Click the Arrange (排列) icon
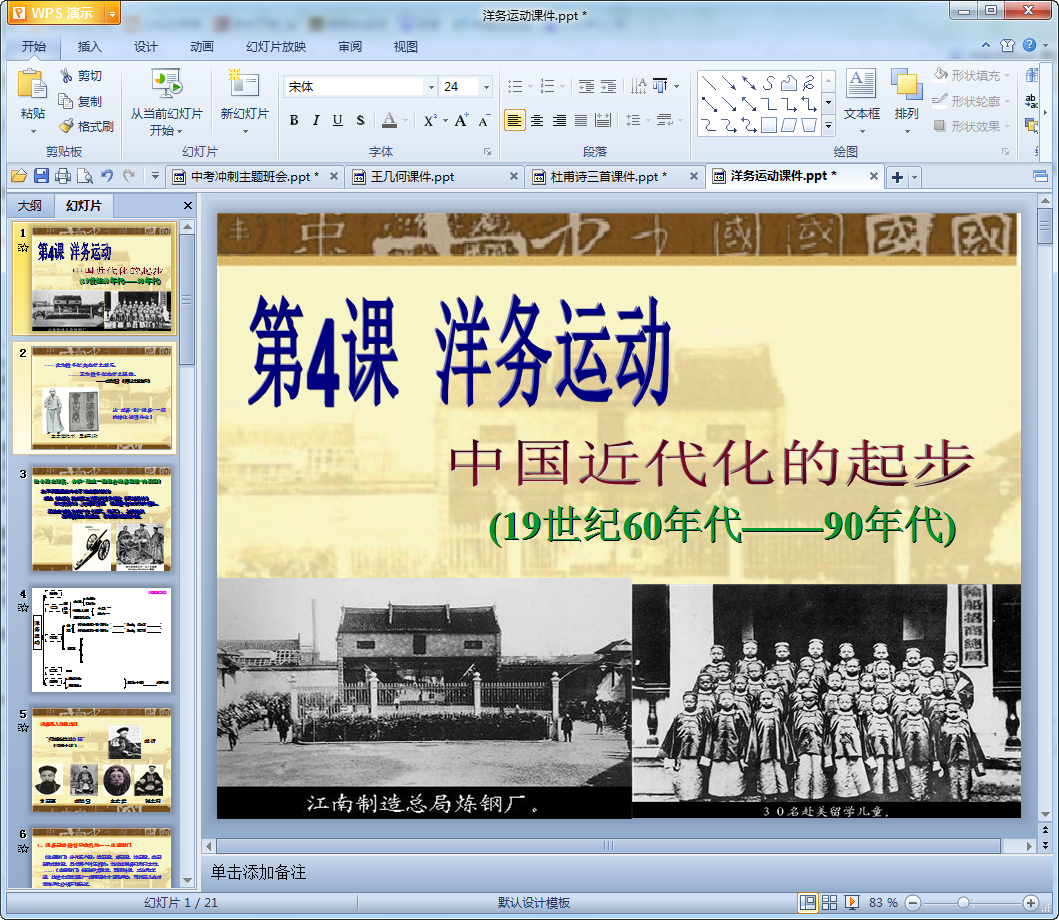Viewport: 1059px width, 920px height. click(x=906, y=84)
